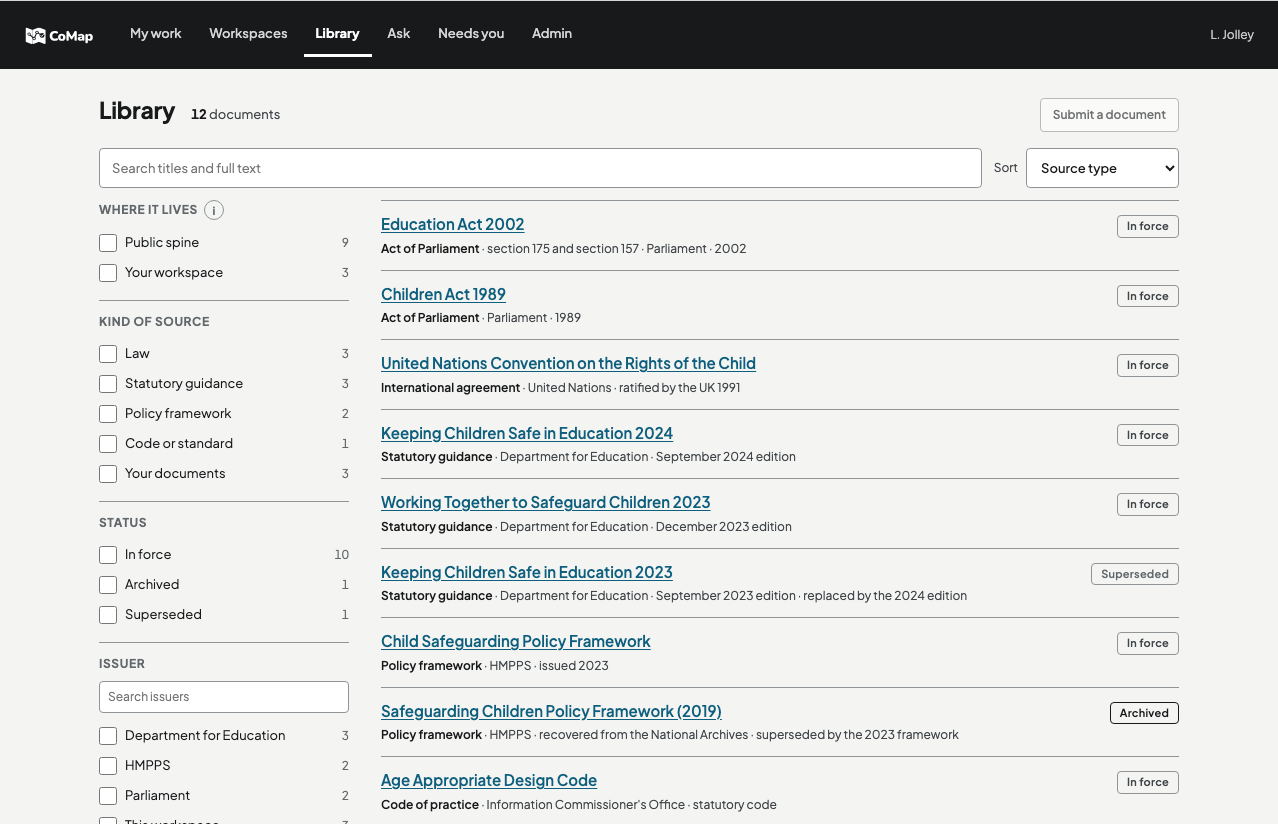Open Keeping Children Safe in Education 2024

click(527, 434)
